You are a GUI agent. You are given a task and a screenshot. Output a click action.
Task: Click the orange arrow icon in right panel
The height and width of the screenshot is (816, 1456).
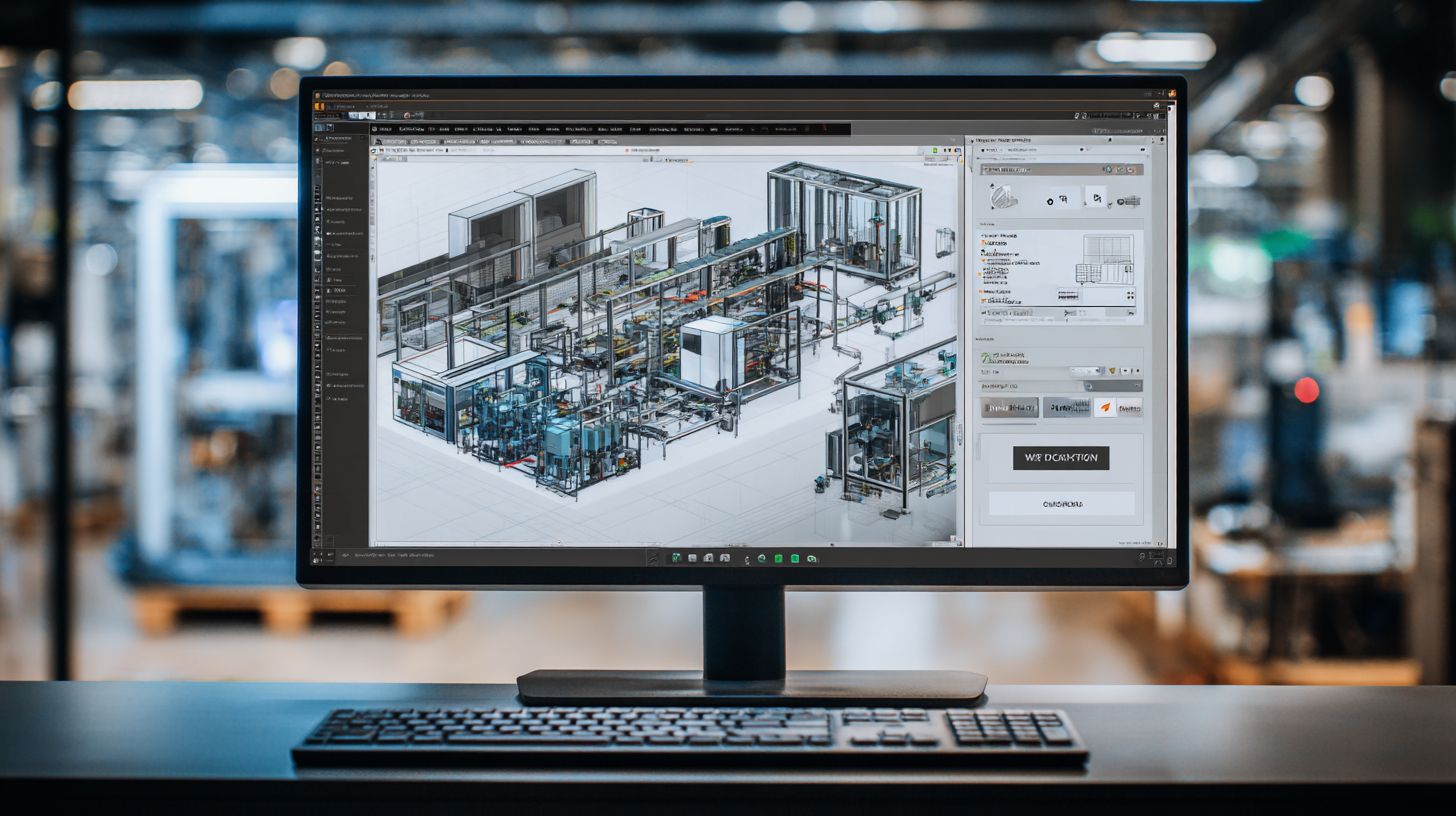click(x=1104, y=407)
